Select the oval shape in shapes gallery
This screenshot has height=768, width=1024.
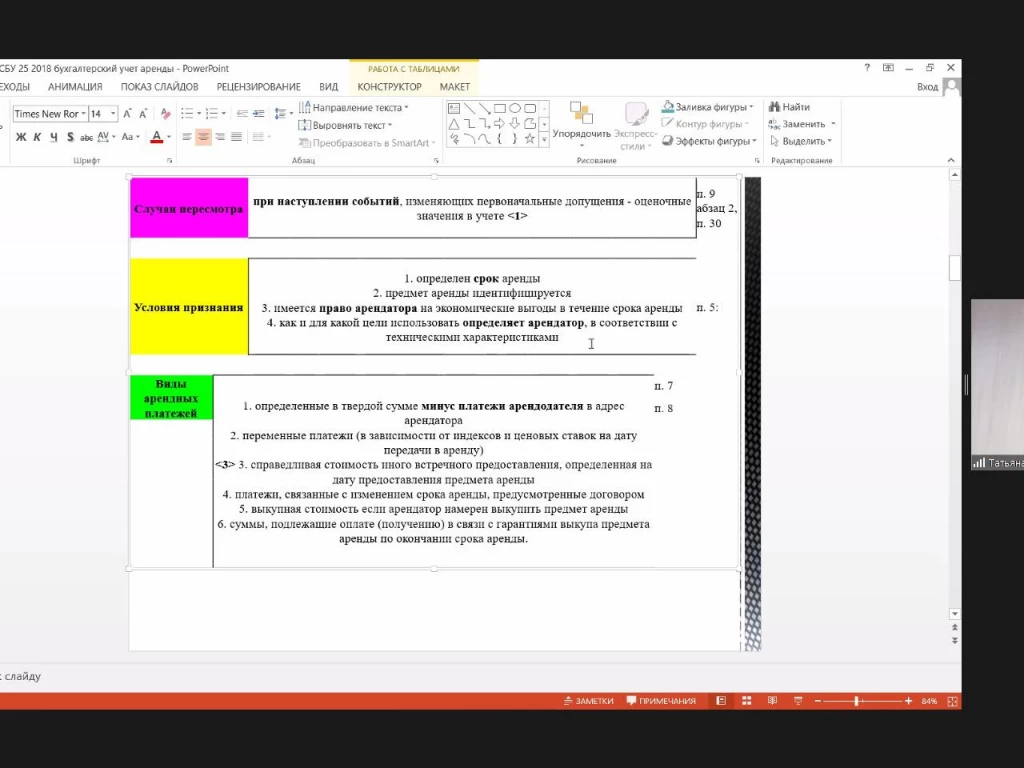[514, 108]
